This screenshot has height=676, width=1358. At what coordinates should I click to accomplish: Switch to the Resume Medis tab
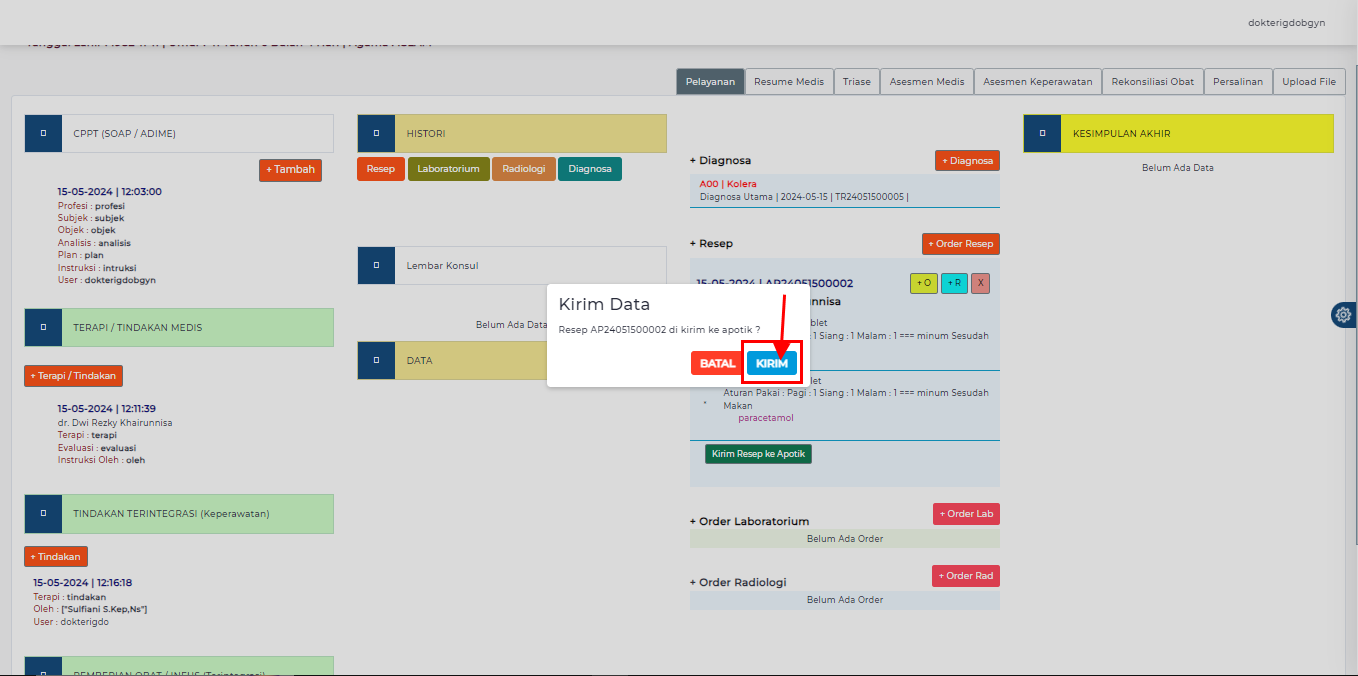(x=788, y=82)
